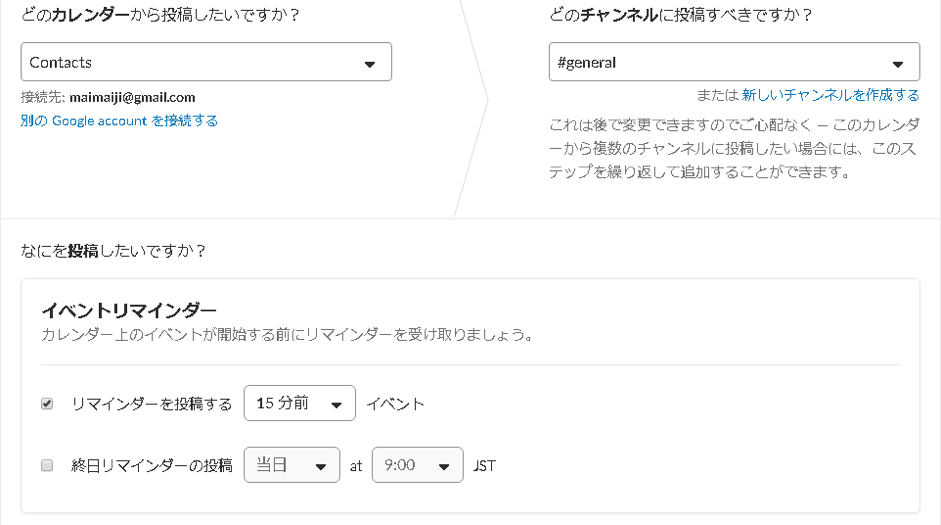Image resolution: width=941 pixels, height=525 pixels.
Task: Click the arrow icon beside 9:00
Action: 444,467
